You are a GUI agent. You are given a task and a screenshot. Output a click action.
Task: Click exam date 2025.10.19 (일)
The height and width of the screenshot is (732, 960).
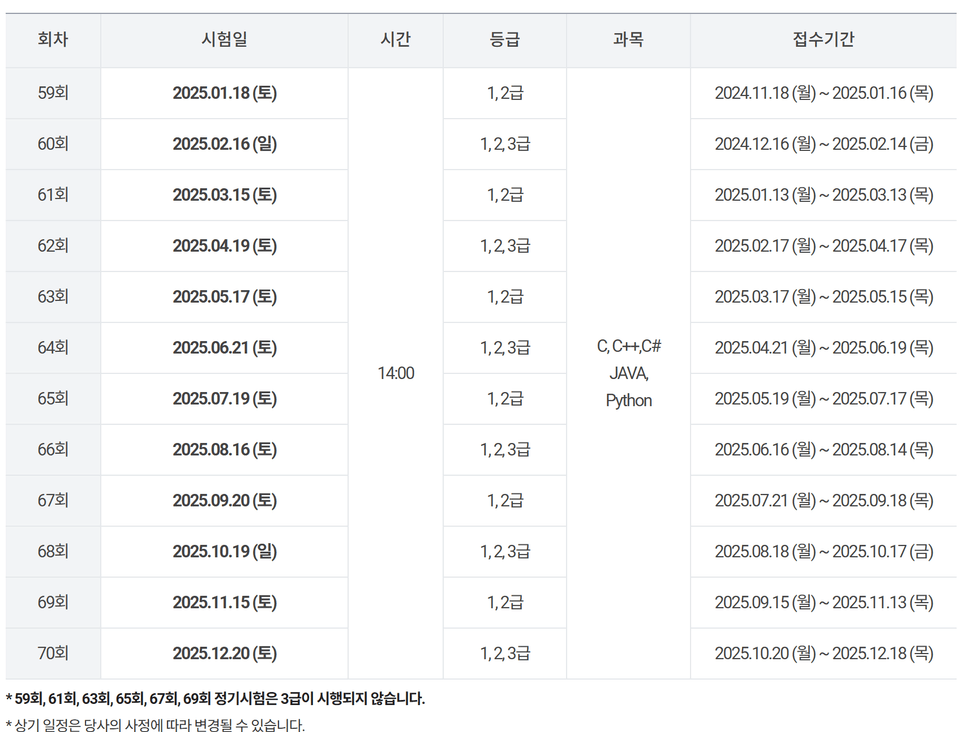(x=224, y=551)
